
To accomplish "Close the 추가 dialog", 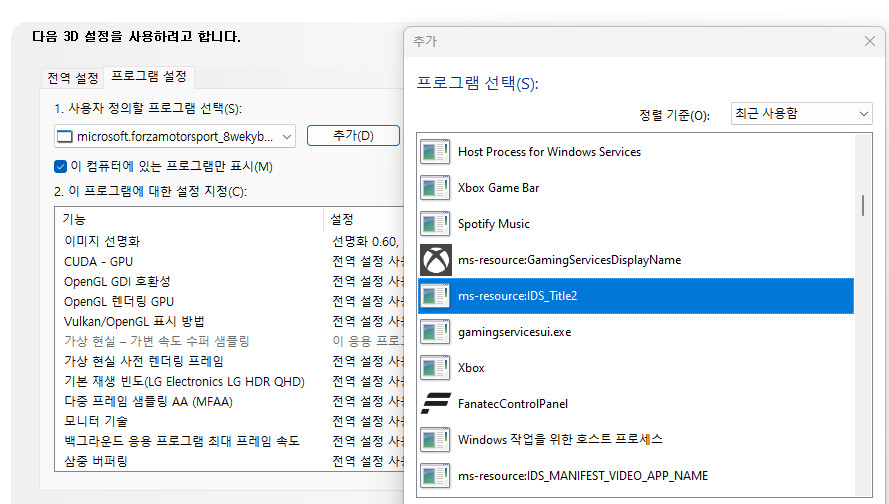I will 869,41.
